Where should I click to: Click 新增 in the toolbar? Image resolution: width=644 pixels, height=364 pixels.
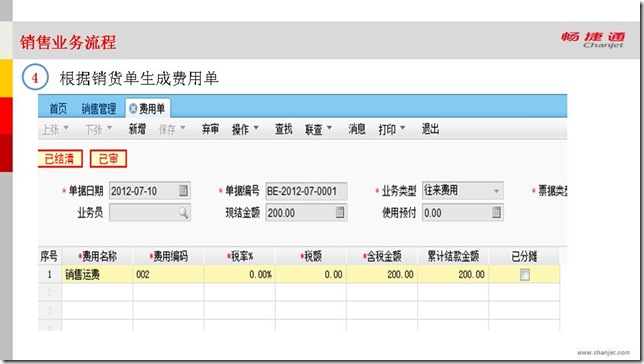(137, 129)
